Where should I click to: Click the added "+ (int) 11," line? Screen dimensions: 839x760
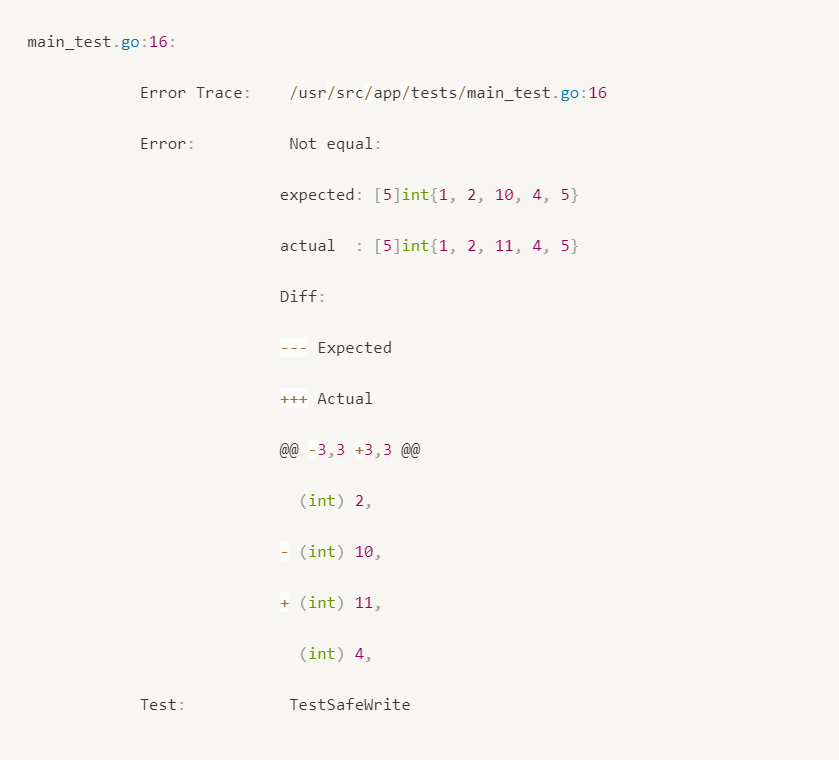coord(332,603)
